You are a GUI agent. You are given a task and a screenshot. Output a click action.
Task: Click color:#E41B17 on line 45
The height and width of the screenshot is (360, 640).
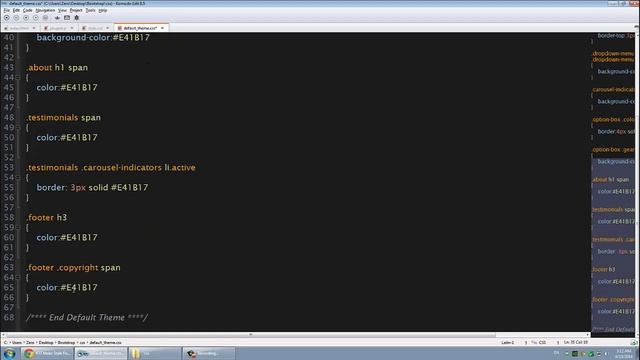click(67, 88)
